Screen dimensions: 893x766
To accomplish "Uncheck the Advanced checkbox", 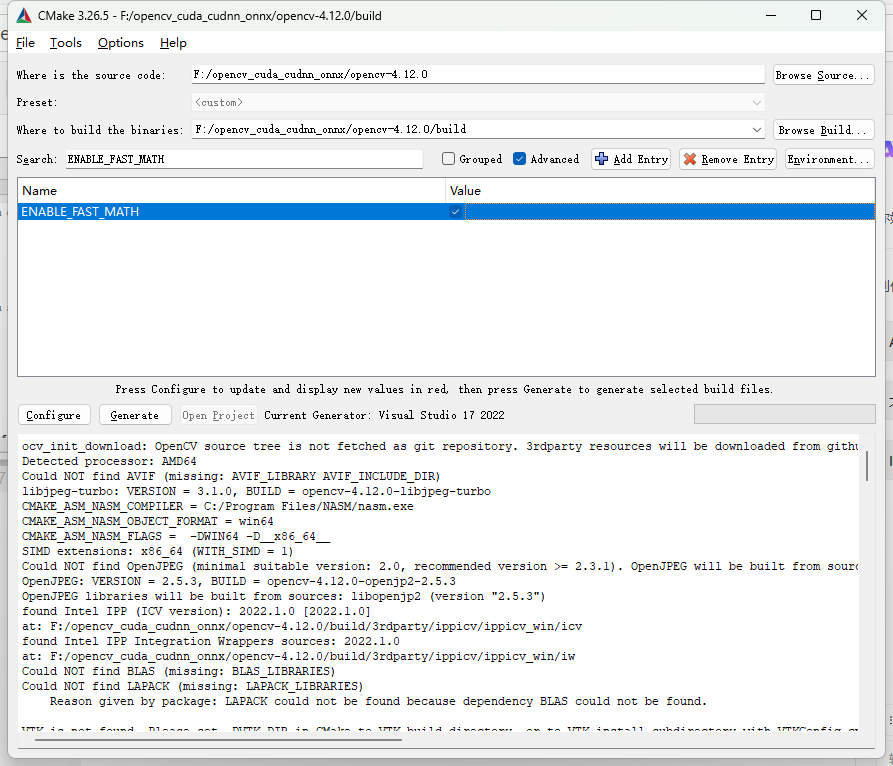I will click(520, 159).
